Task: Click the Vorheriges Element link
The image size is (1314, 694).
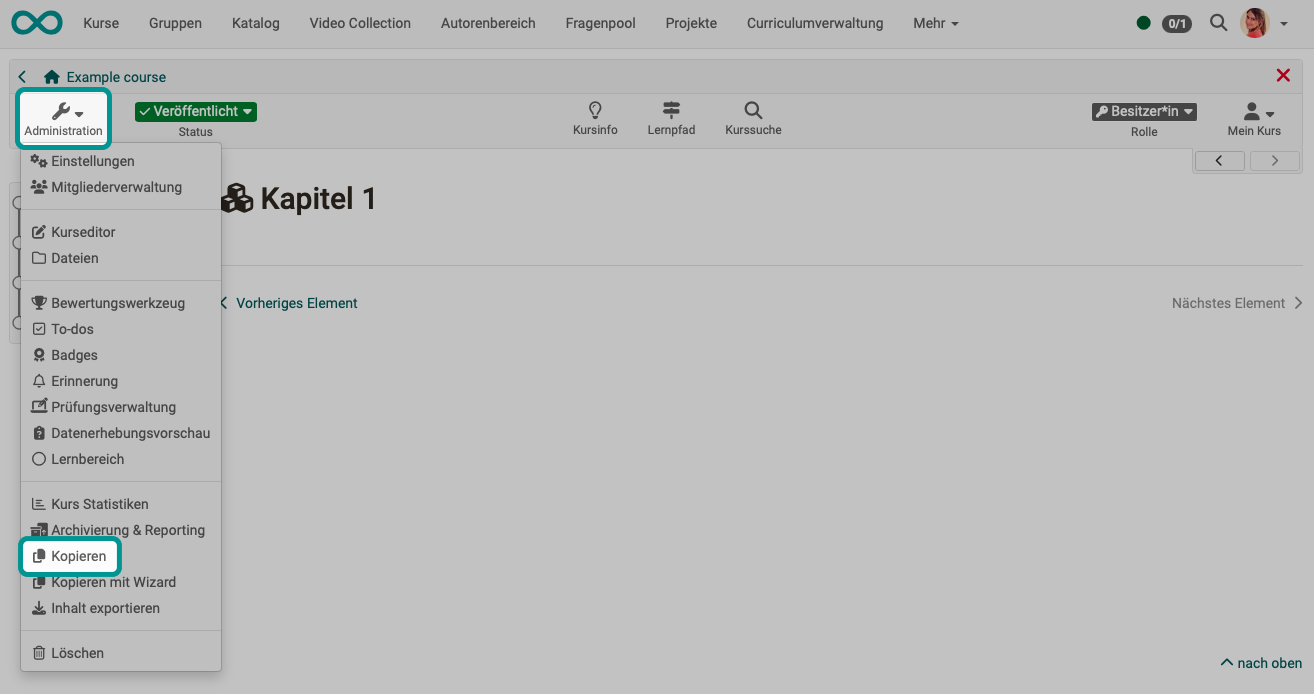Action: [x=296, y=303]
